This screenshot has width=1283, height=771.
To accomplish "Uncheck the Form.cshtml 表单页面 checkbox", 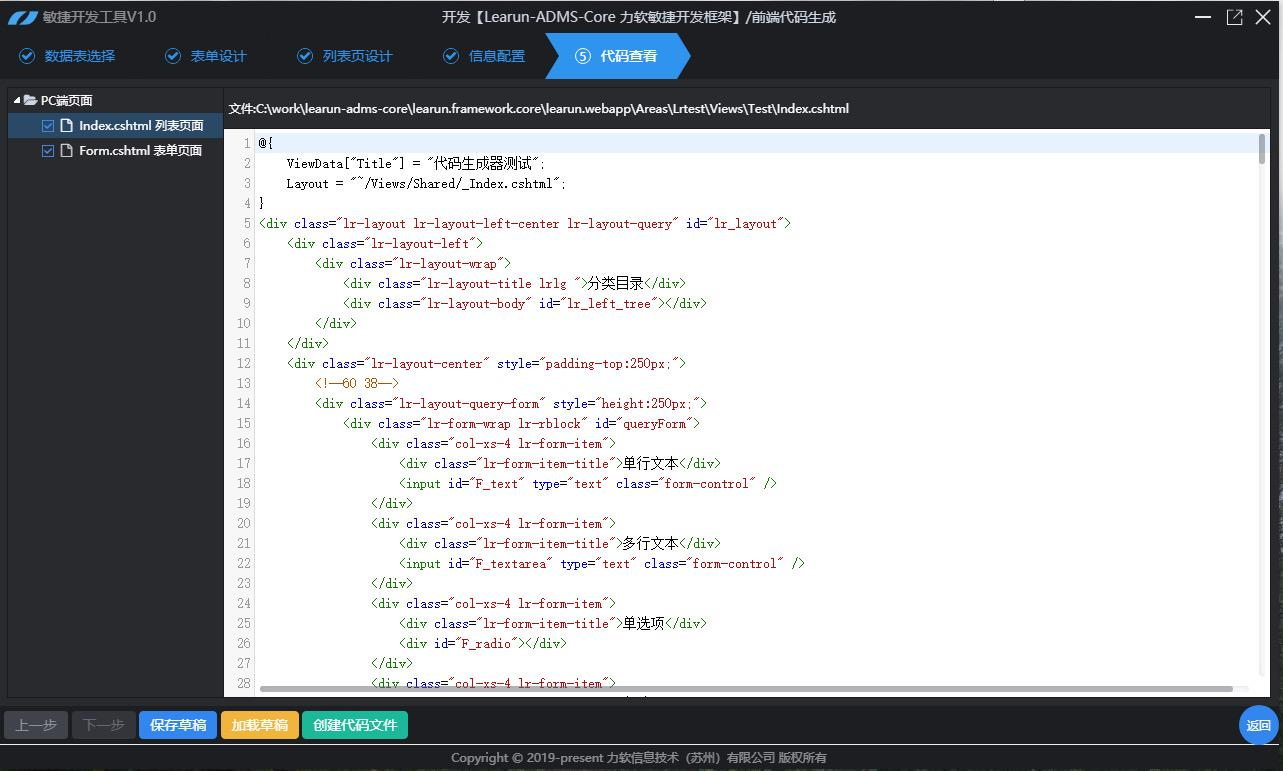I will pyautogui.click(x=48, y=151).
